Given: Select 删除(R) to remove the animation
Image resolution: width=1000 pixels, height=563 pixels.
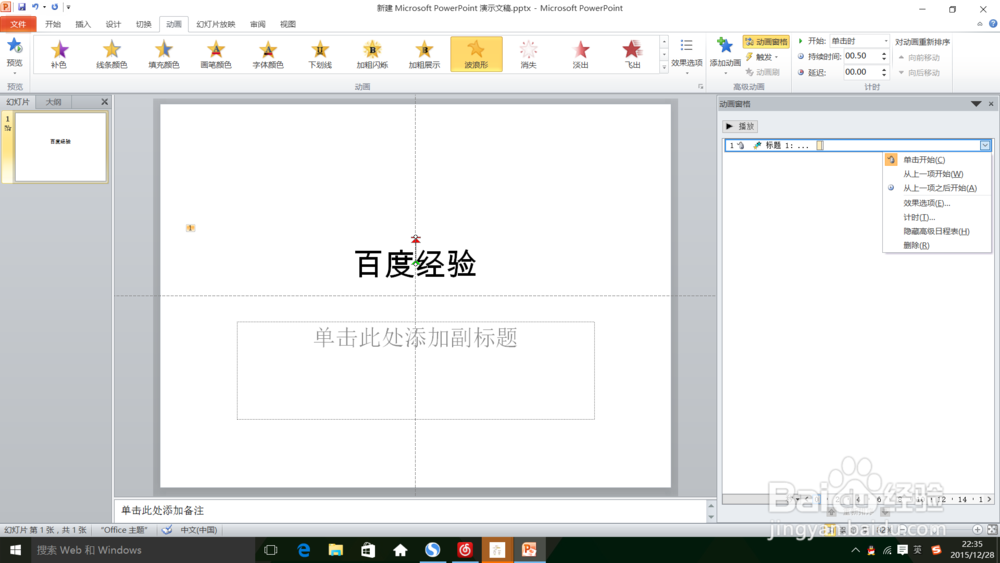Looking at the screenshot, I should pyautogui.click(x=937, y=245).
